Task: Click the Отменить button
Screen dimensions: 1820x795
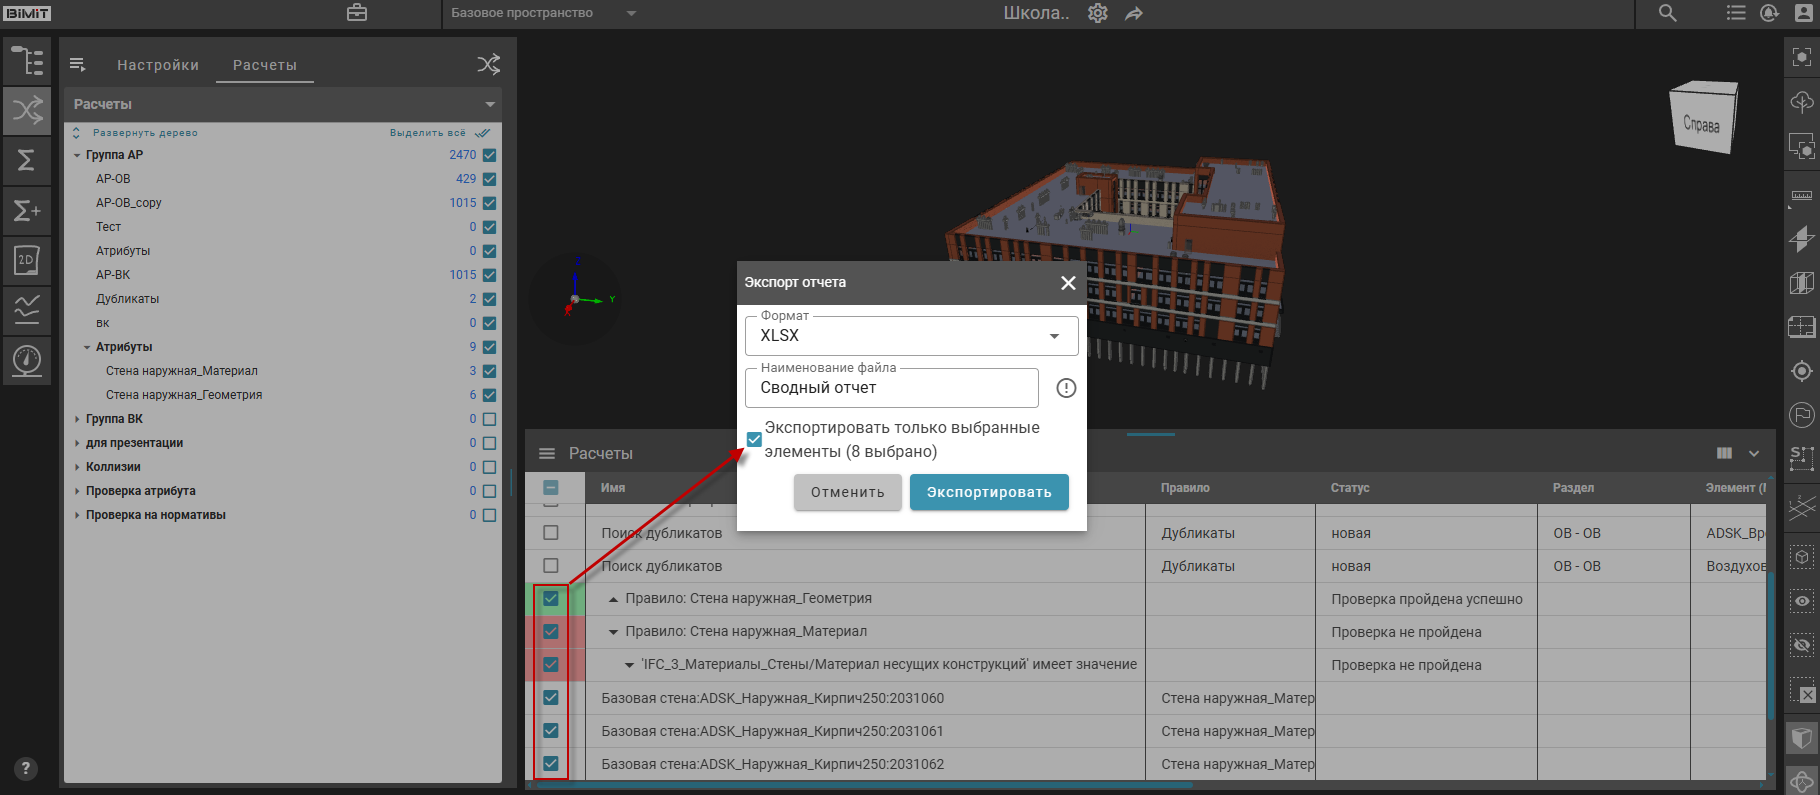Action: pyautogui.click(x=847, y=492)
